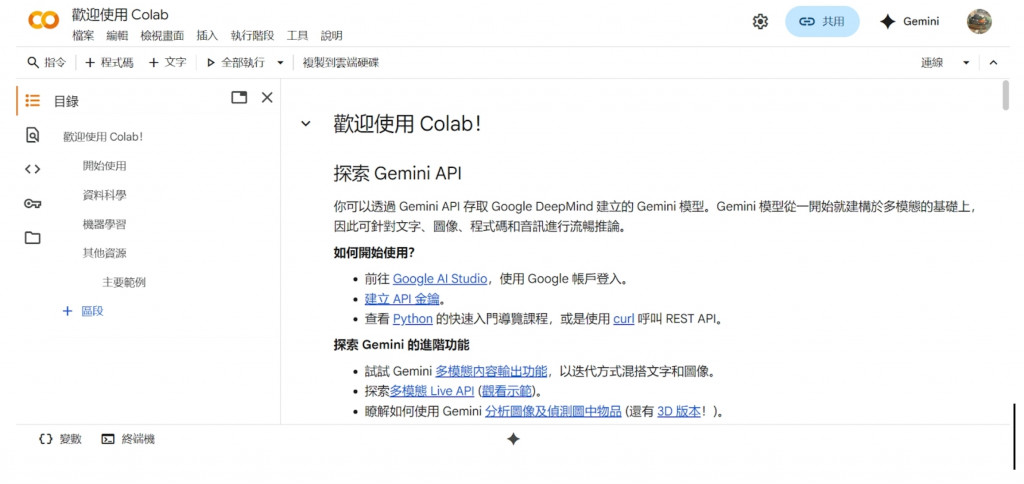The width and height of the screenshot is (1024, 484).
Task: Open the 檔案 menu
Action: (83, 36)
